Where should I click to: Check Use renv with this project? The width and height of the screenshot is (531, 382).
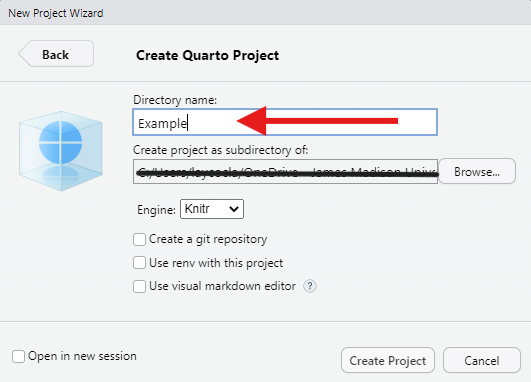point(139,263)
